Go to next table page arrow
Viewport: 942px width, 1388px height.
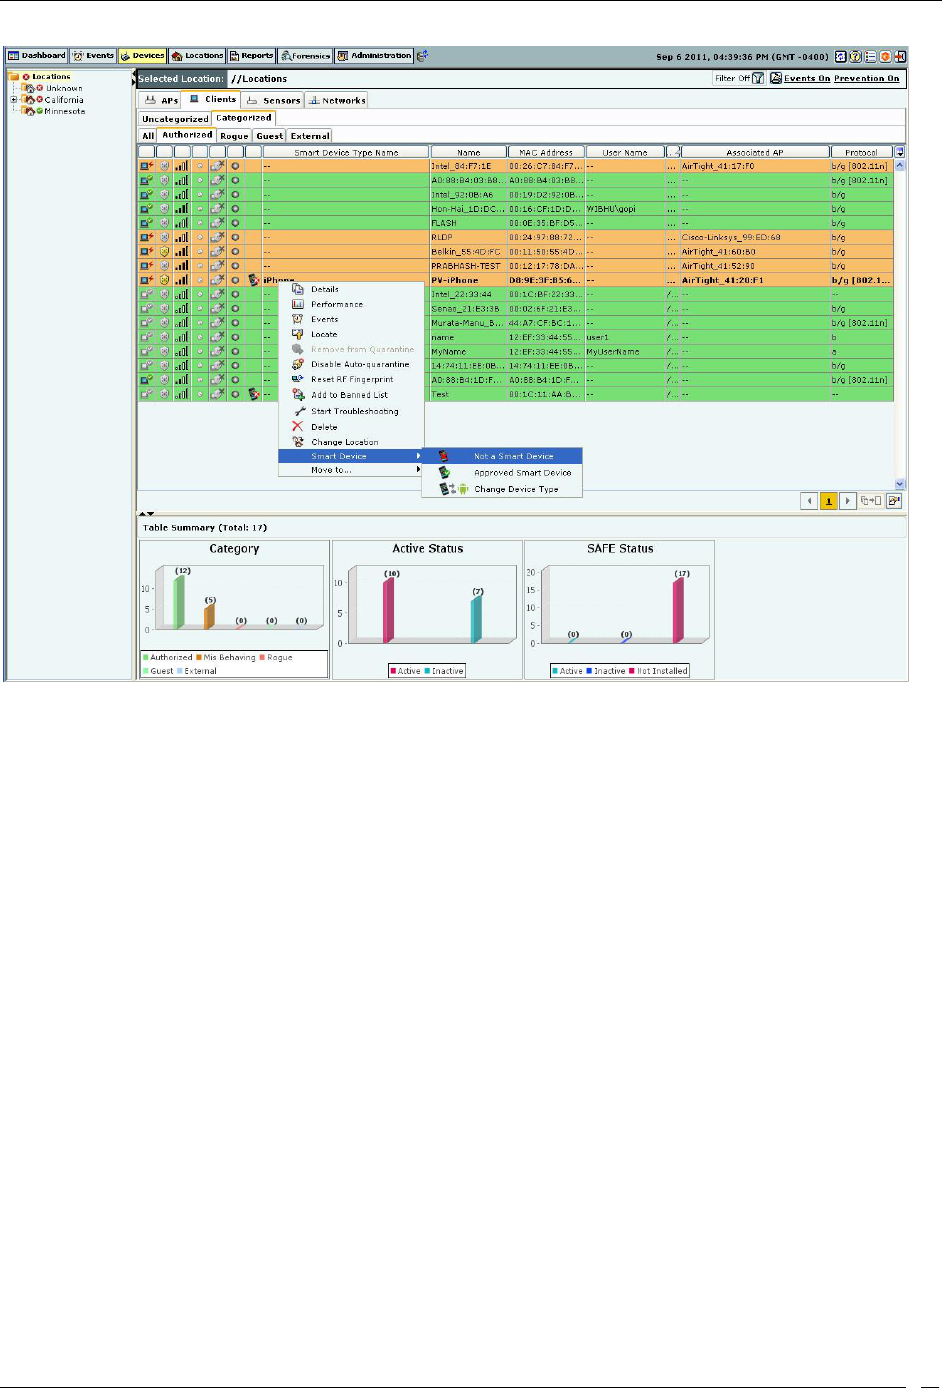click(847, 501)
